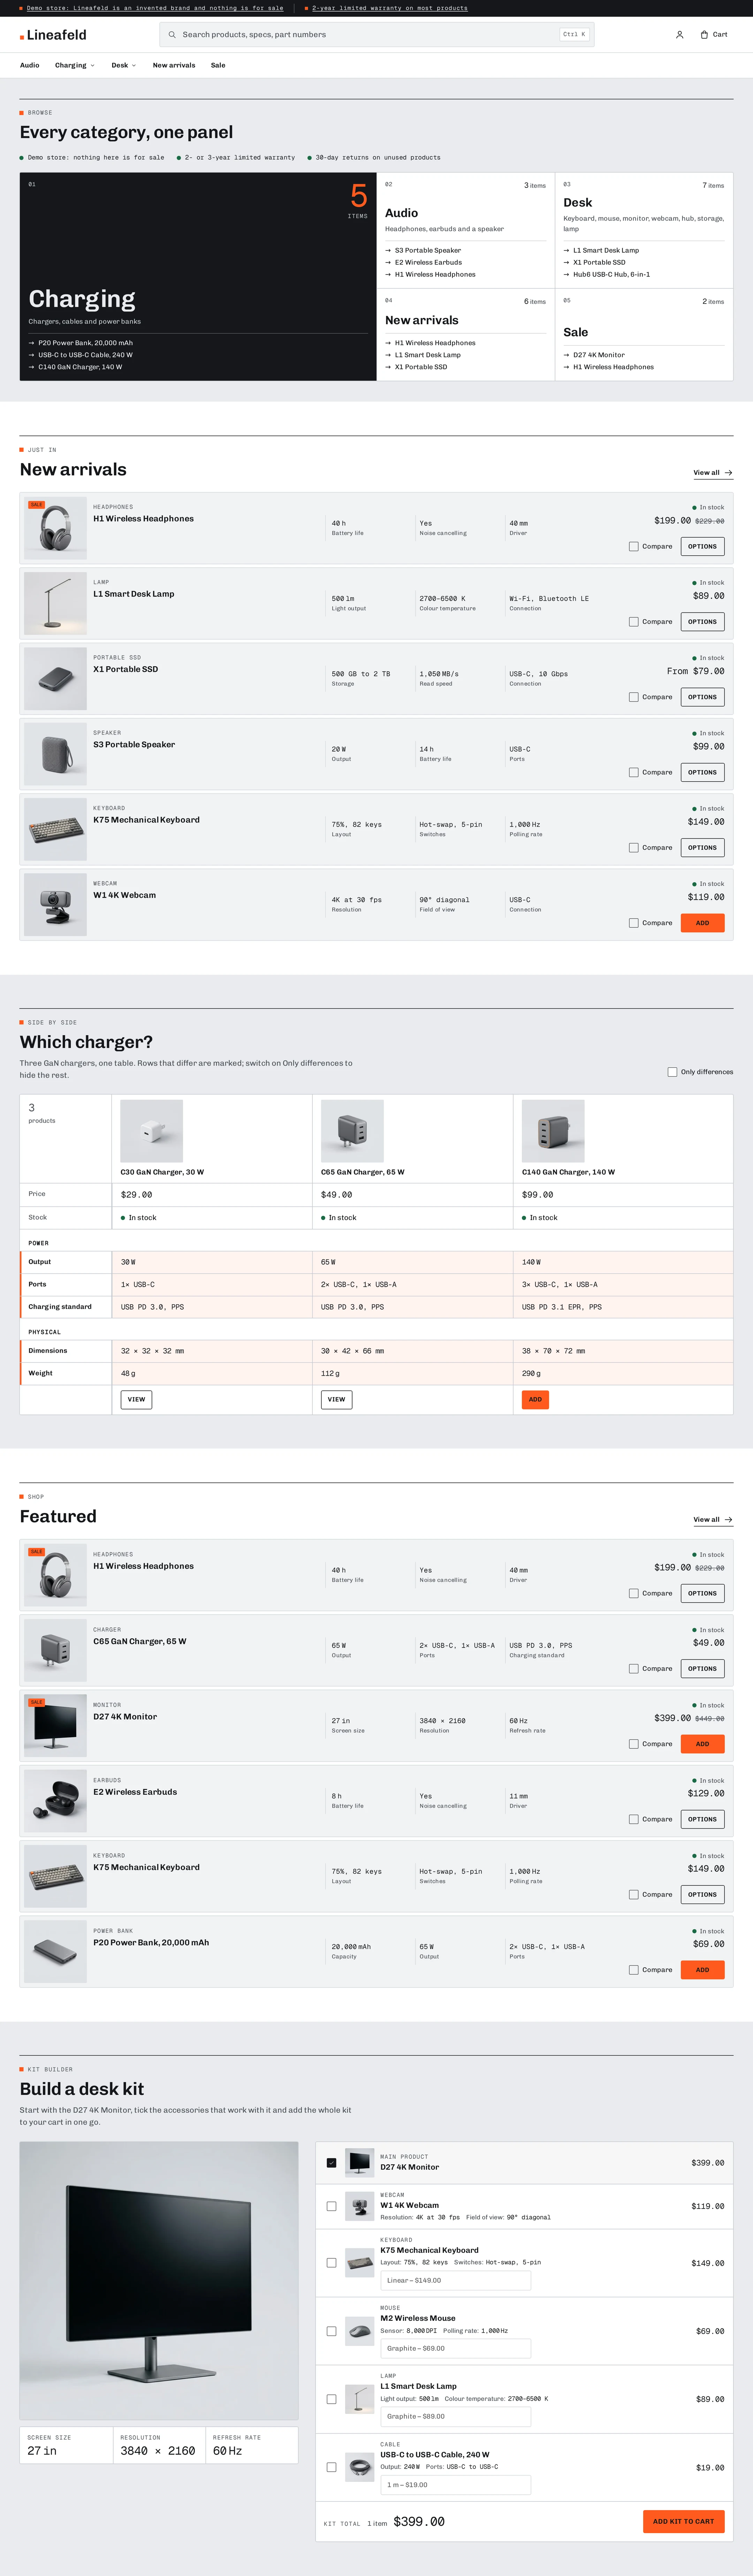Open P20 Power Bank link in the Charging card
Viewport: 753px width, 2576px height.
(85, 343)
